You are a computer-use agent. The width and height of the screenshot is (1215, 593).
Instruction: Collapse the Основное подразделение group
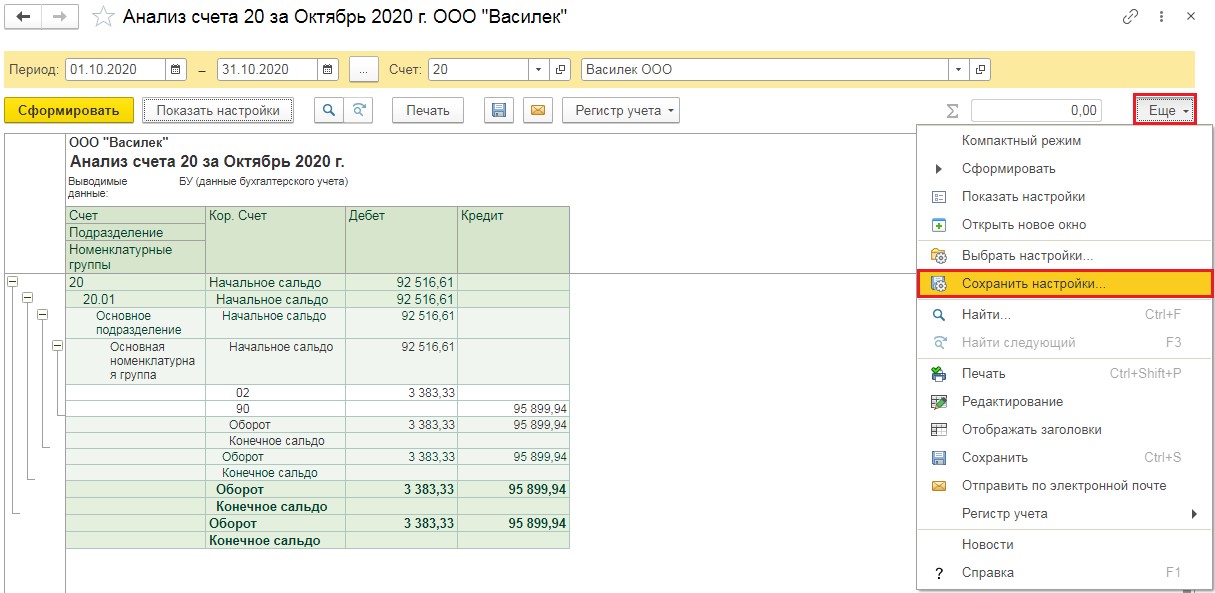point(43,315)
